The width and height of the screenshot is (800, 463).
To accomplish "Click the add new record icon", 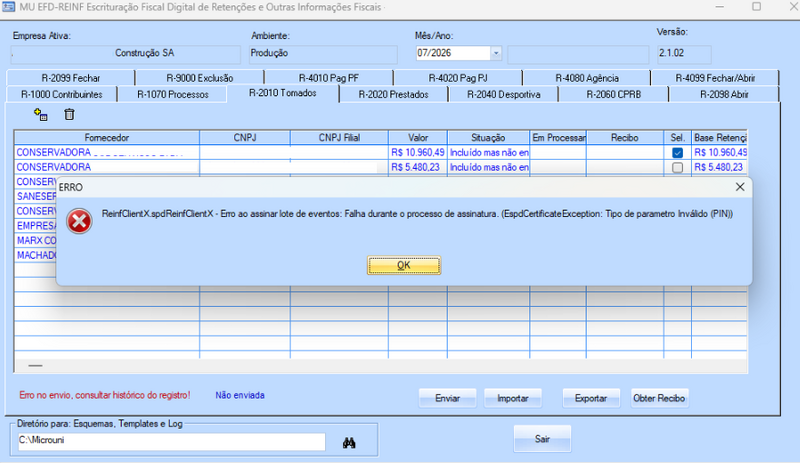I will pyautogui.click(x=41, y=114).
